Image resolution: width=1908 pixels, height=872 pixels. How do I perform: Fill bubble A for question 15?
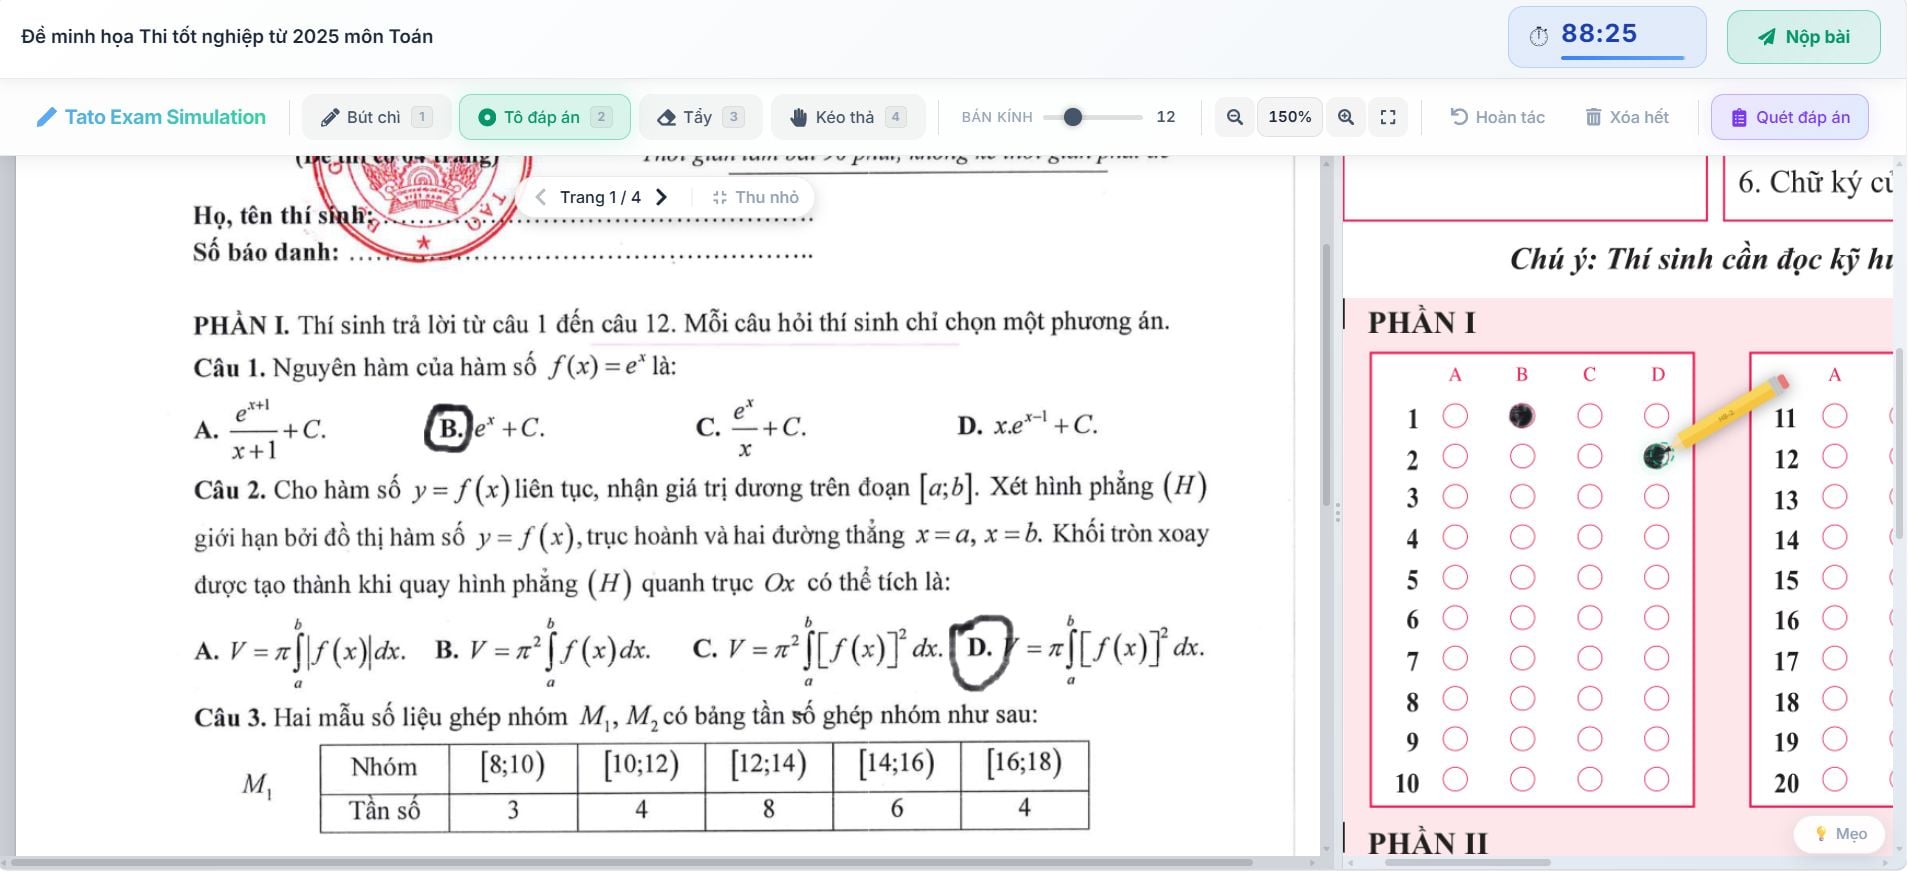pos(1835,578)
